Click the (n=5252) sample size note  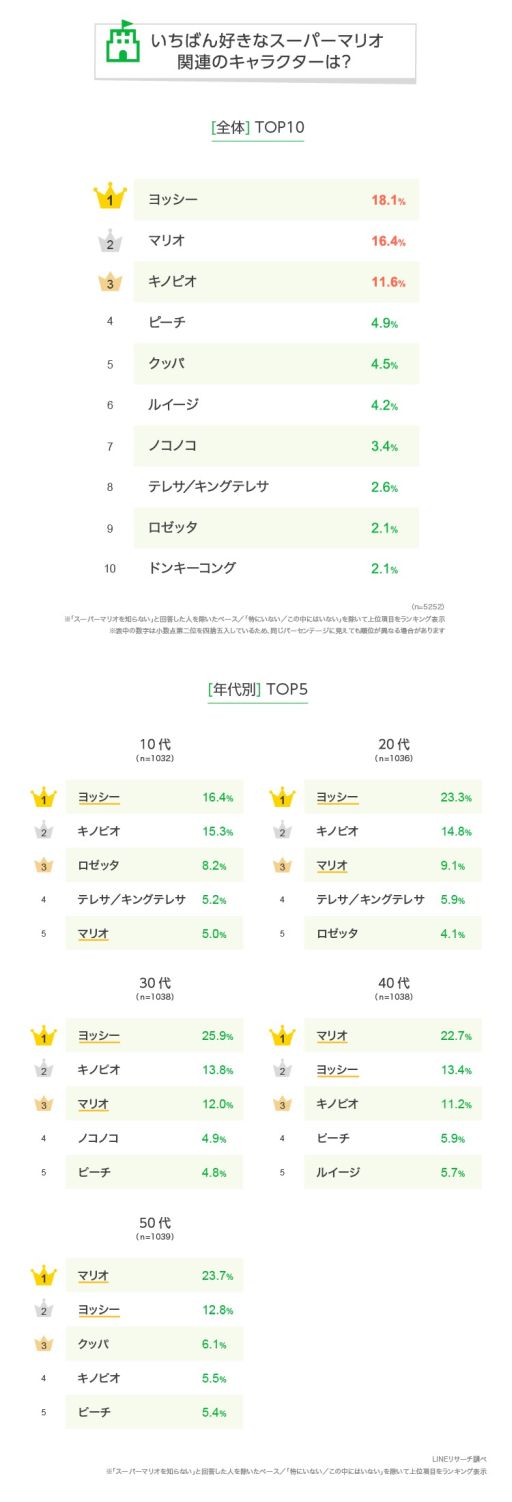[428, 606]
